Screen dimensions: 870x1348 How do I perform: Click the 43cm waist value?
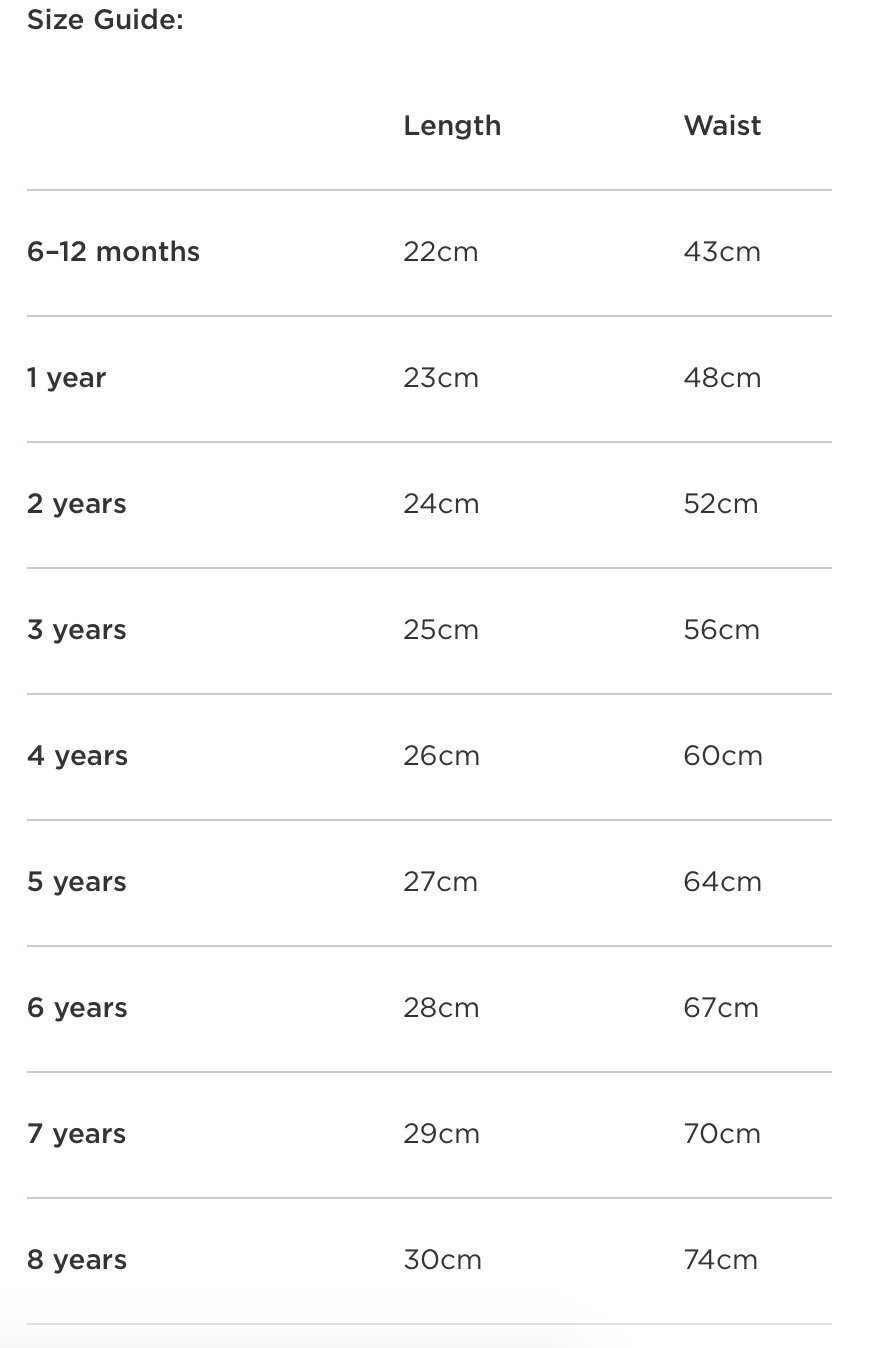pos(722,252)
